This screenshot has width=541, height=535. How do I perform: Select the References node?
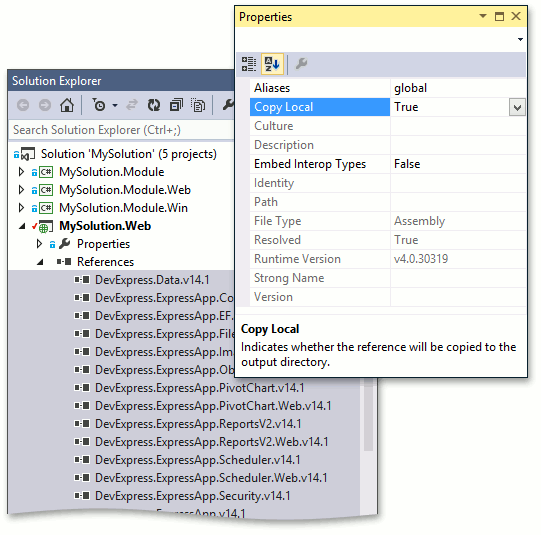[x=106, y=262]
